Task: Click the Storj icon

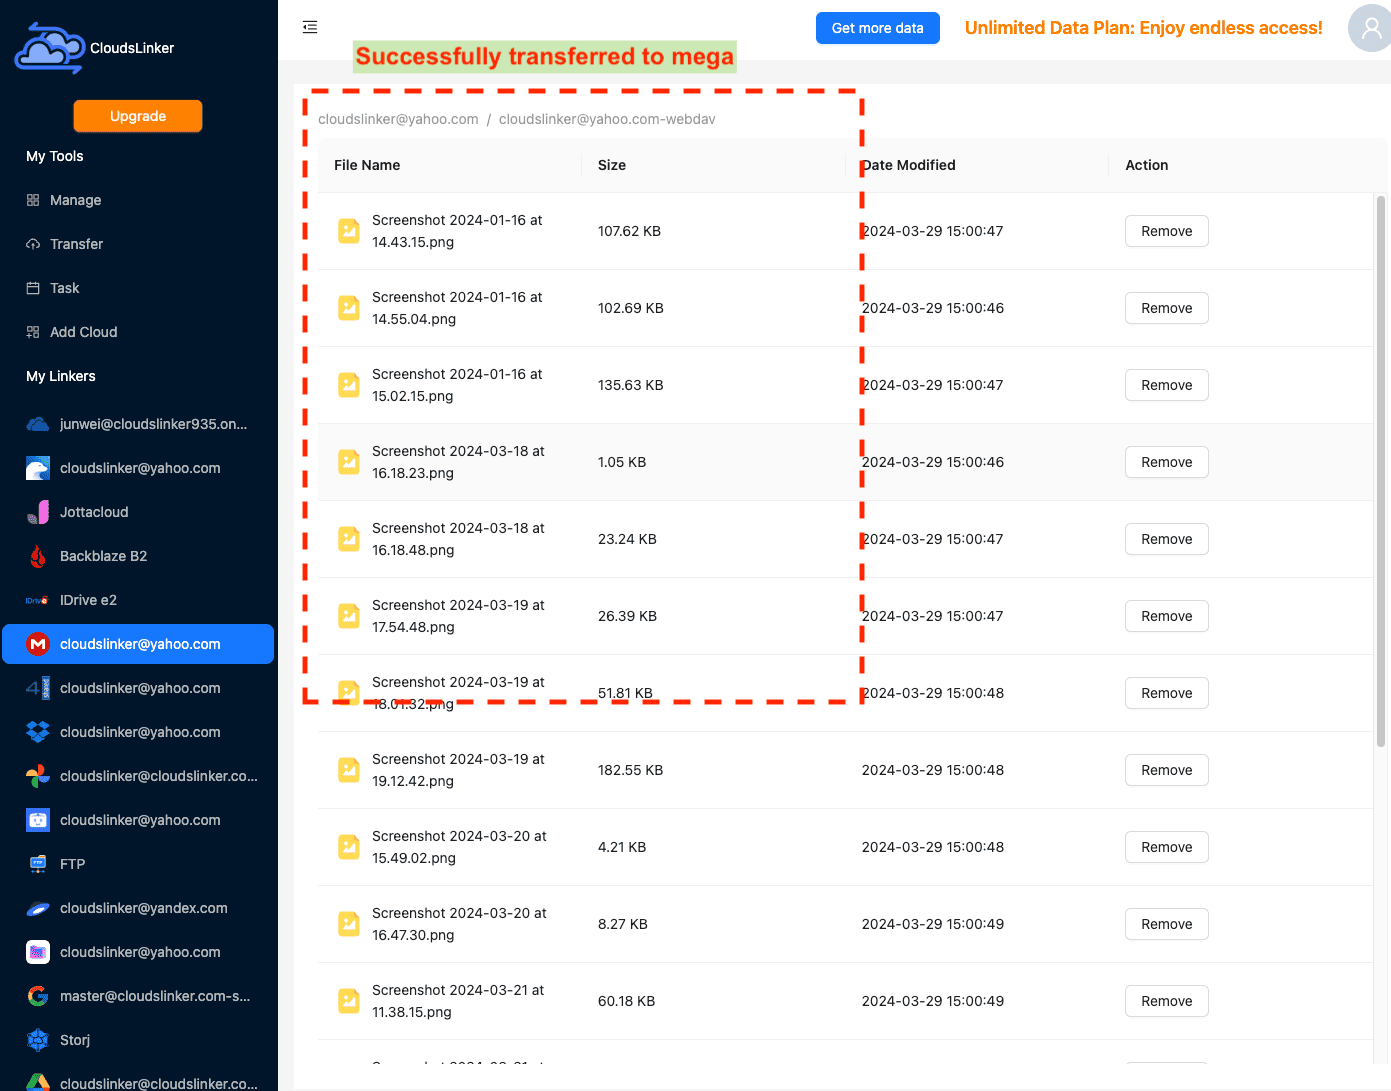Action: [38, 1040]
